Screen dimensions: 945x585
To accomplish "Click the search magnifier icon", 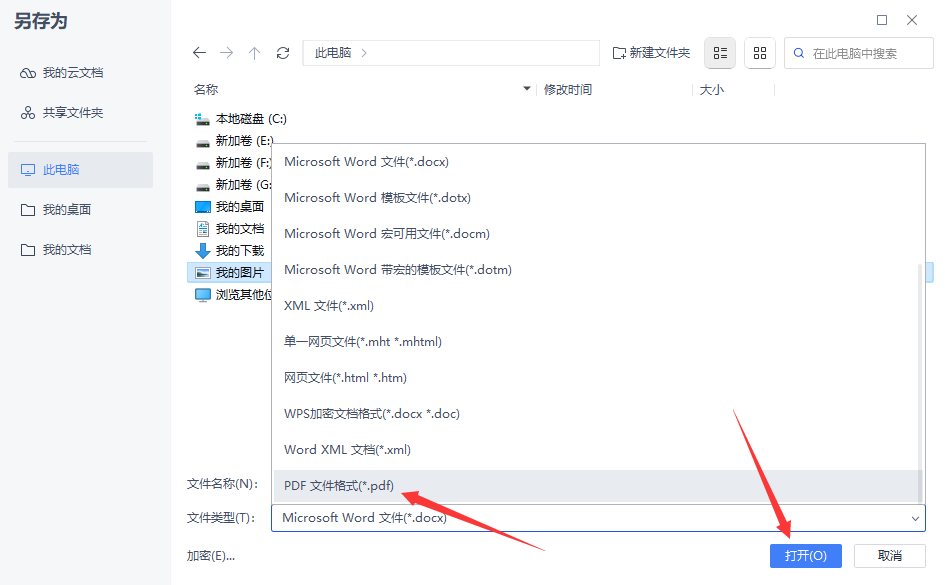I will coord(799,53).
